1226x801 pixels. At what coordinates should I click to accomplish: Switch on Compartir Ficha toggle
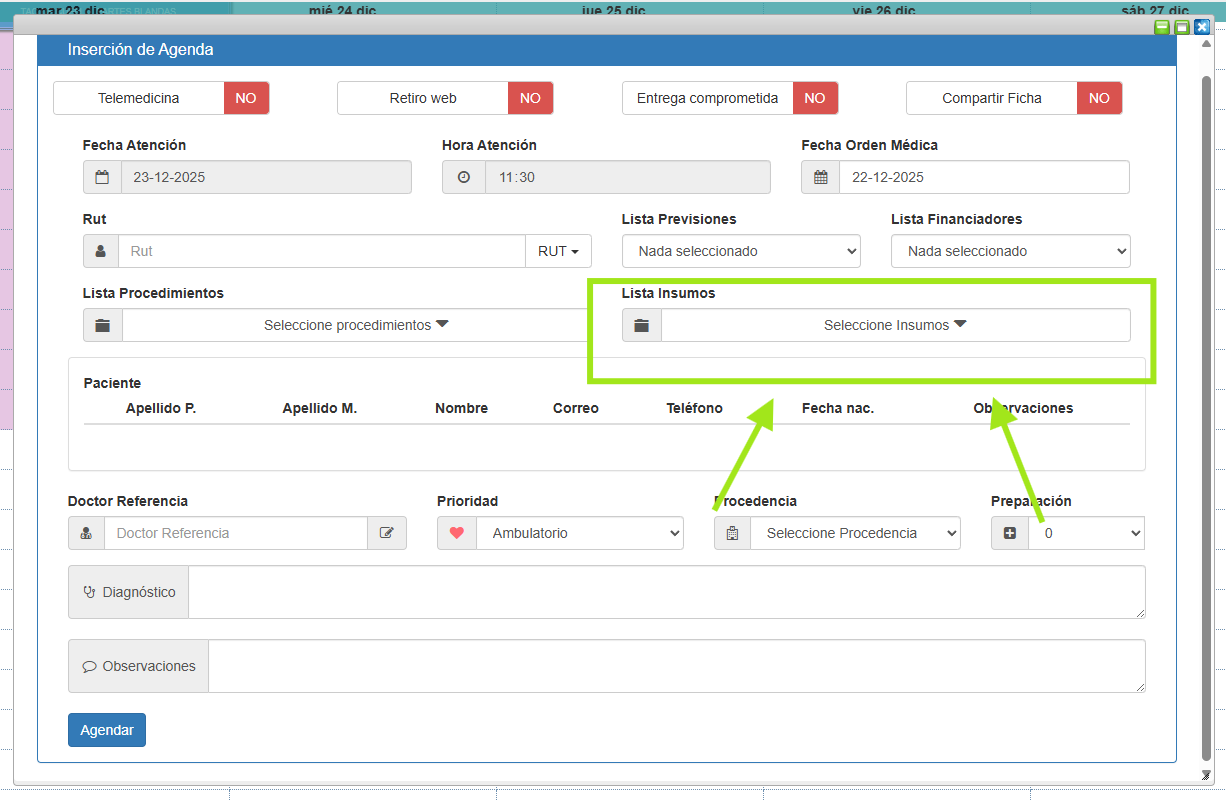point(1099,98)
